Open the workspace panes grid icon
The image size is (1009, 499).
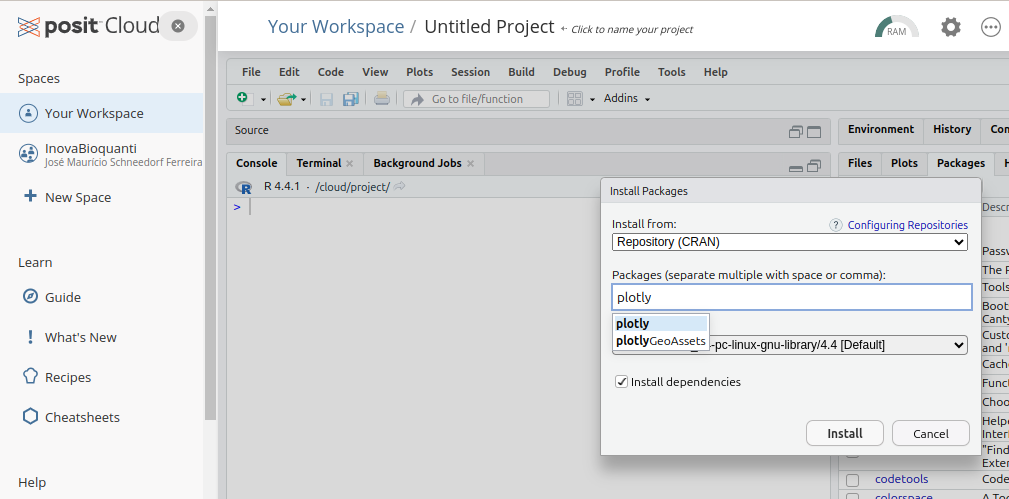(x=574, y=99)
